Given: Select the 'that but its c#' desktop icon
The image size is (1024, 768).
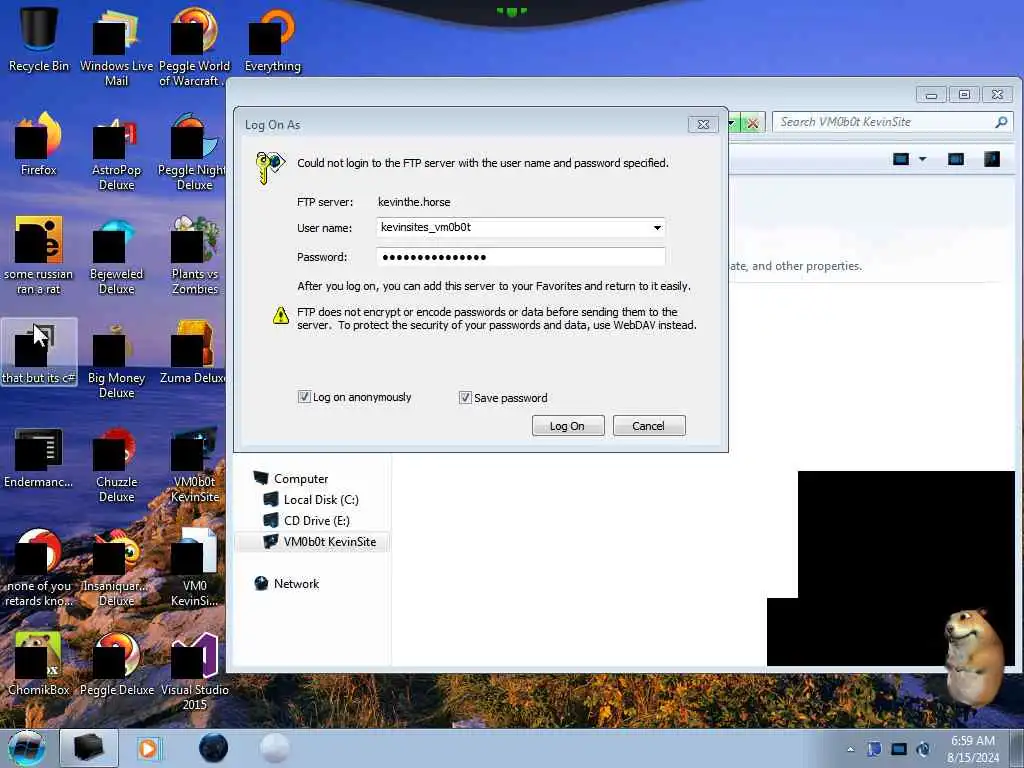Looking at the screenshot, I should click(39, 353).
